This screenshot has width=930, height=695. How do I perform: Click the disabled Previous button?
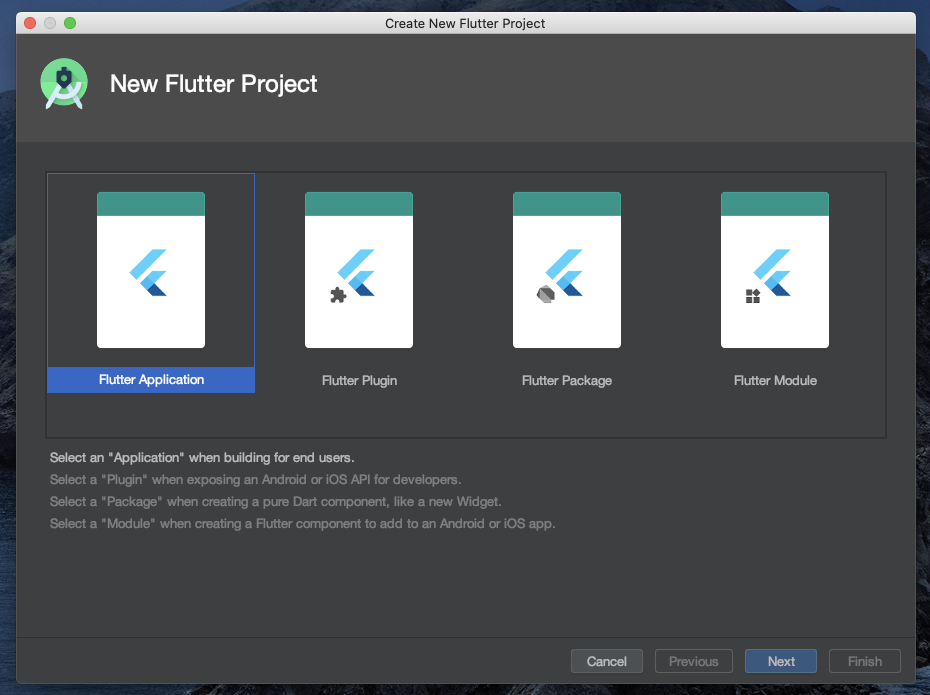pos(694,661)
